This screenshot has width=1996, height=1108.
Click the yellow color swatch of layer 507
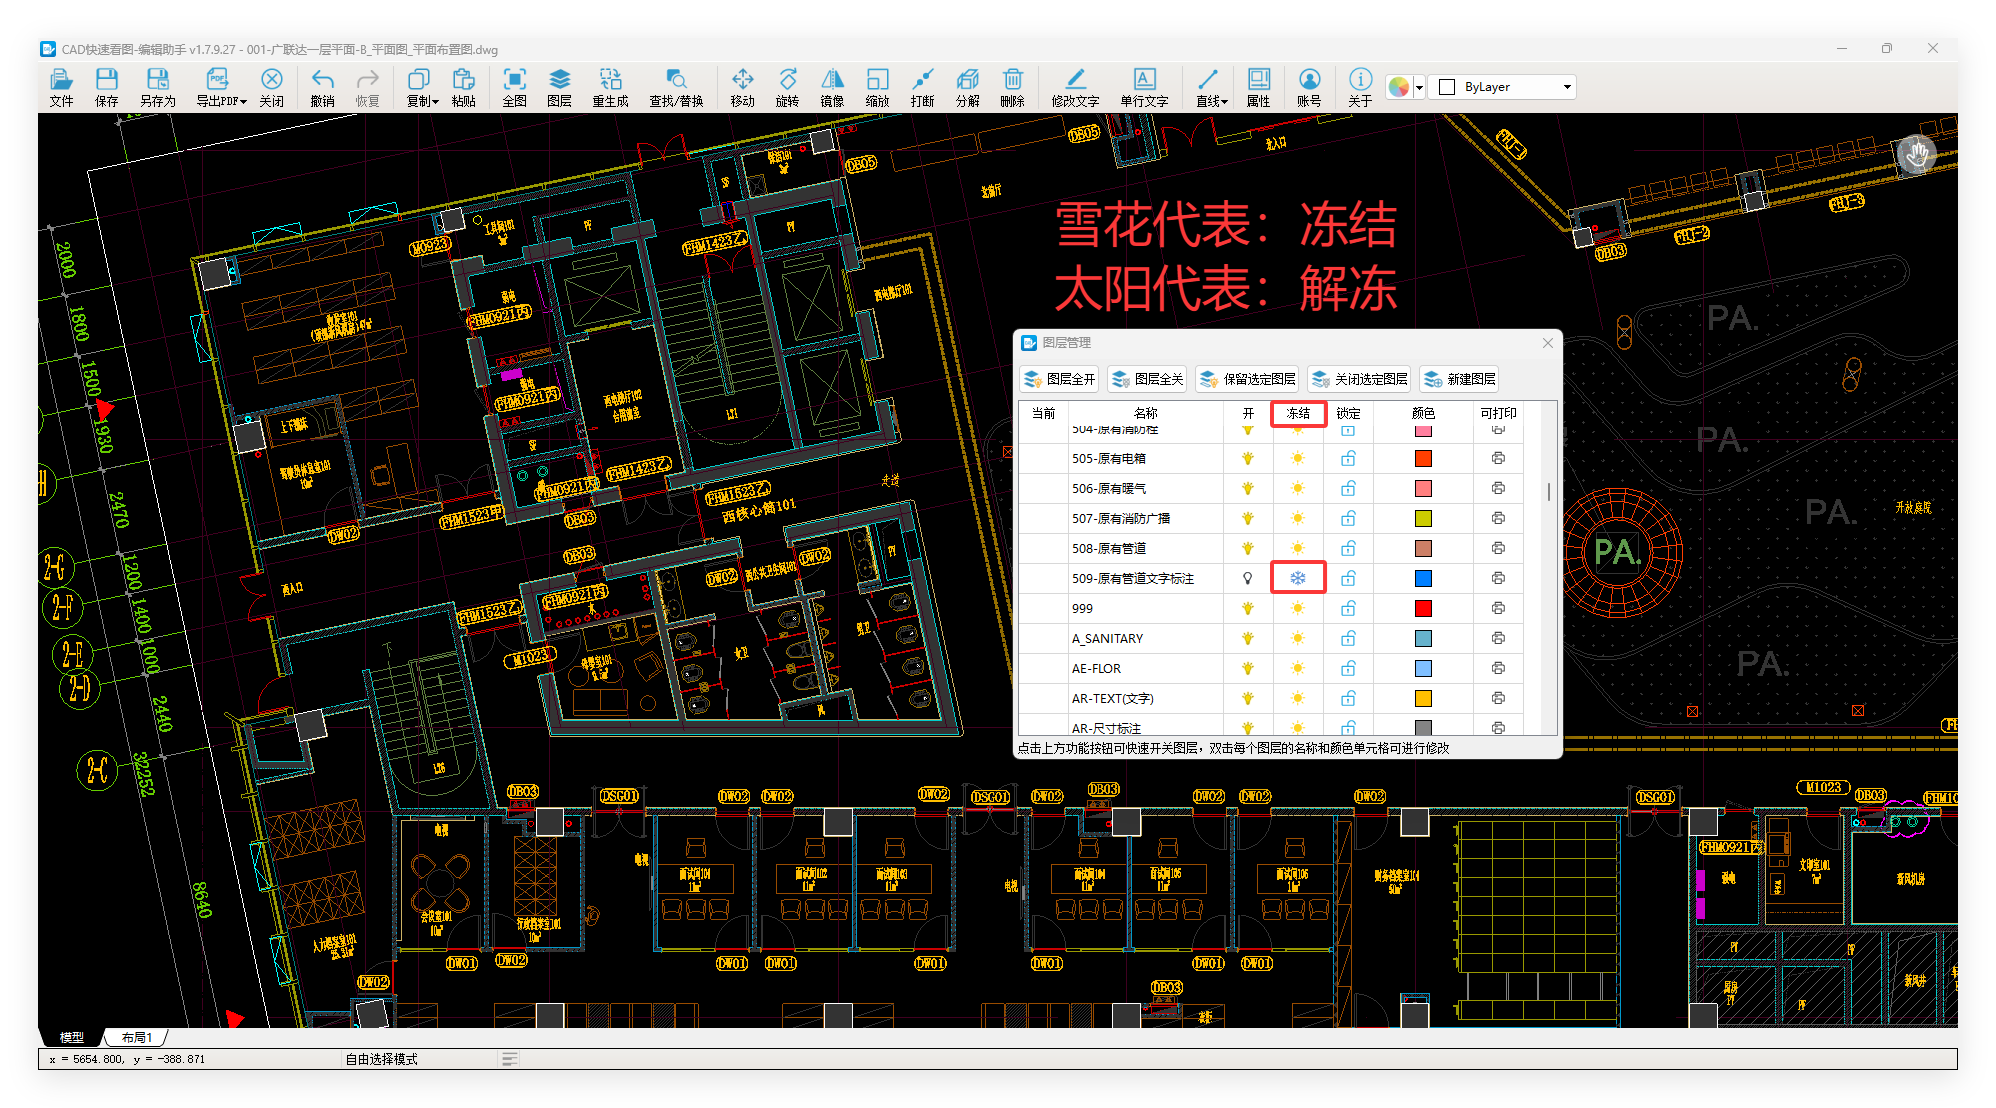tap(1423, 518)
